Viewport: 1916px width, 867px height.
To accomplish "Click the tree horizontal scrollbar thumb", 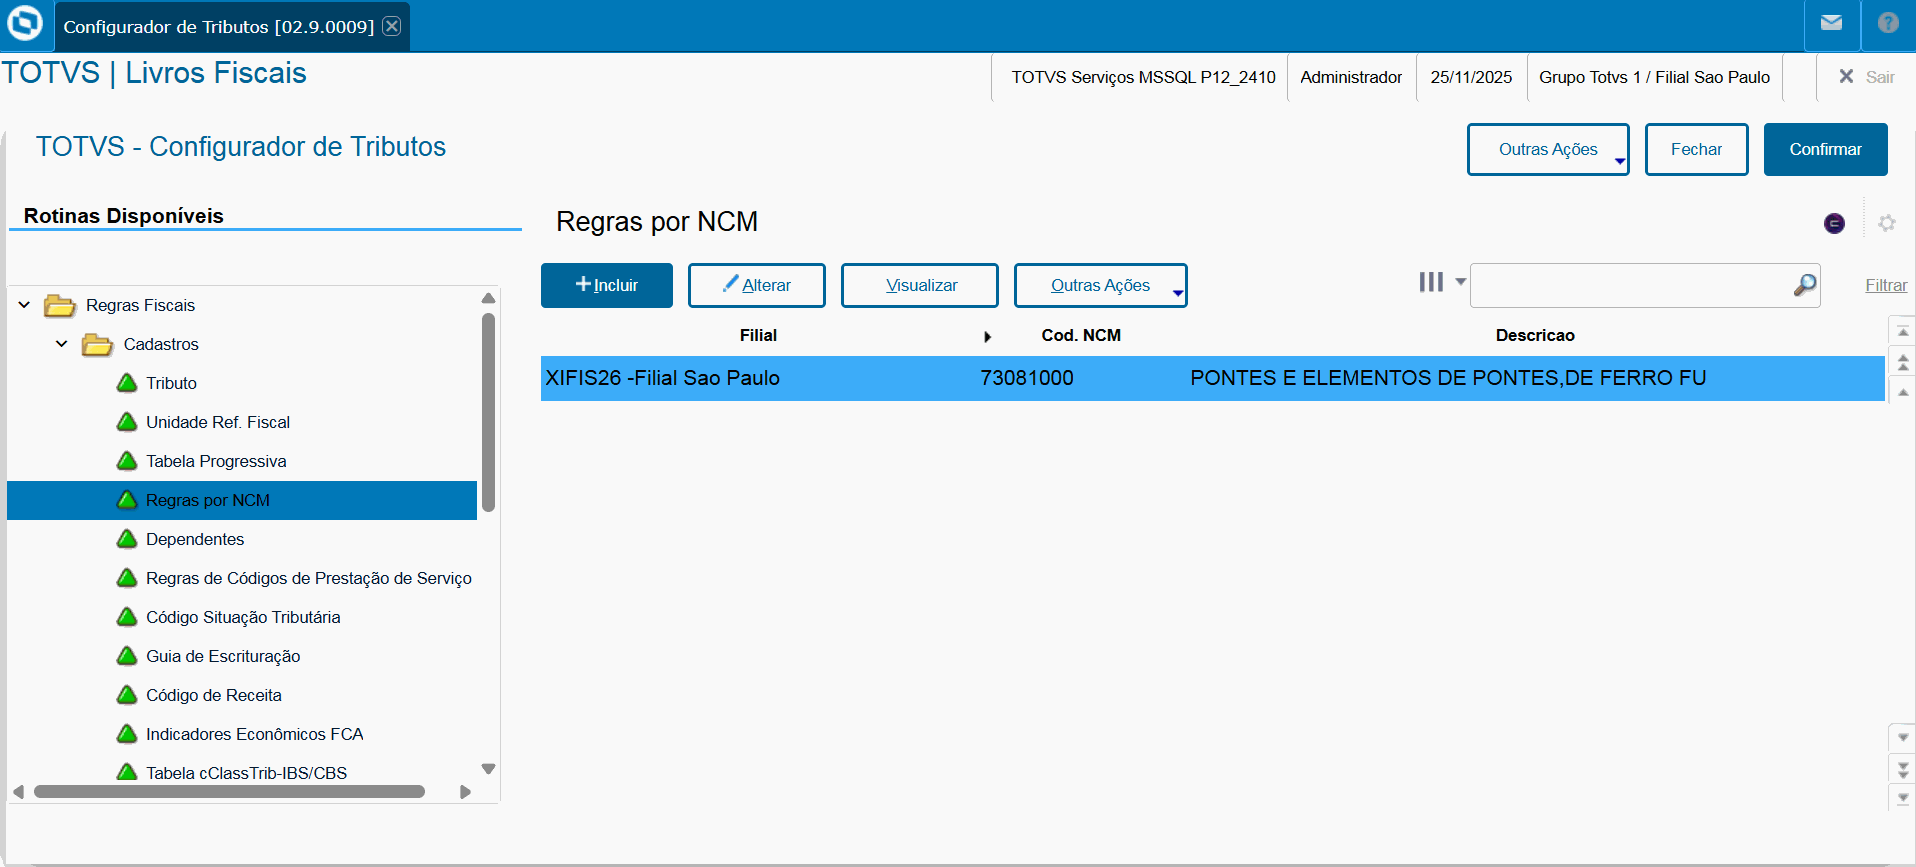I will pos(229,792).
